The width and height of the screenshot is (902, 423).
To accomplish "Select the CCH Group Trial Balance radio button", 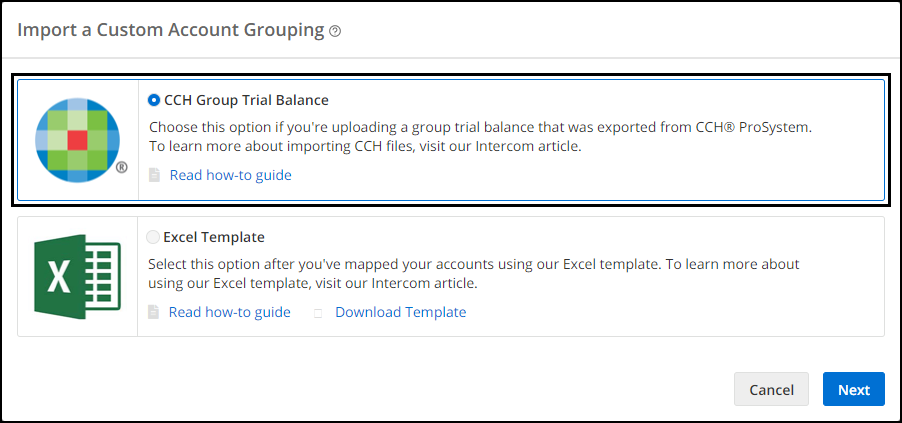I will tap(154, 100).
